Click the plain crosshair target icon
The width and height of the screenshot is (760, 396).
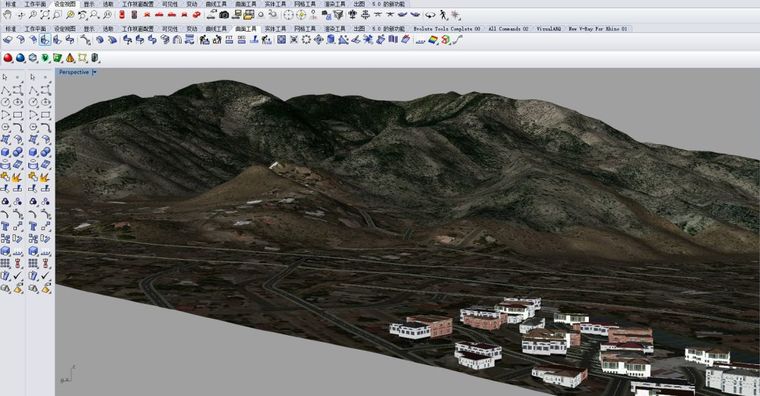pos(288,15)
